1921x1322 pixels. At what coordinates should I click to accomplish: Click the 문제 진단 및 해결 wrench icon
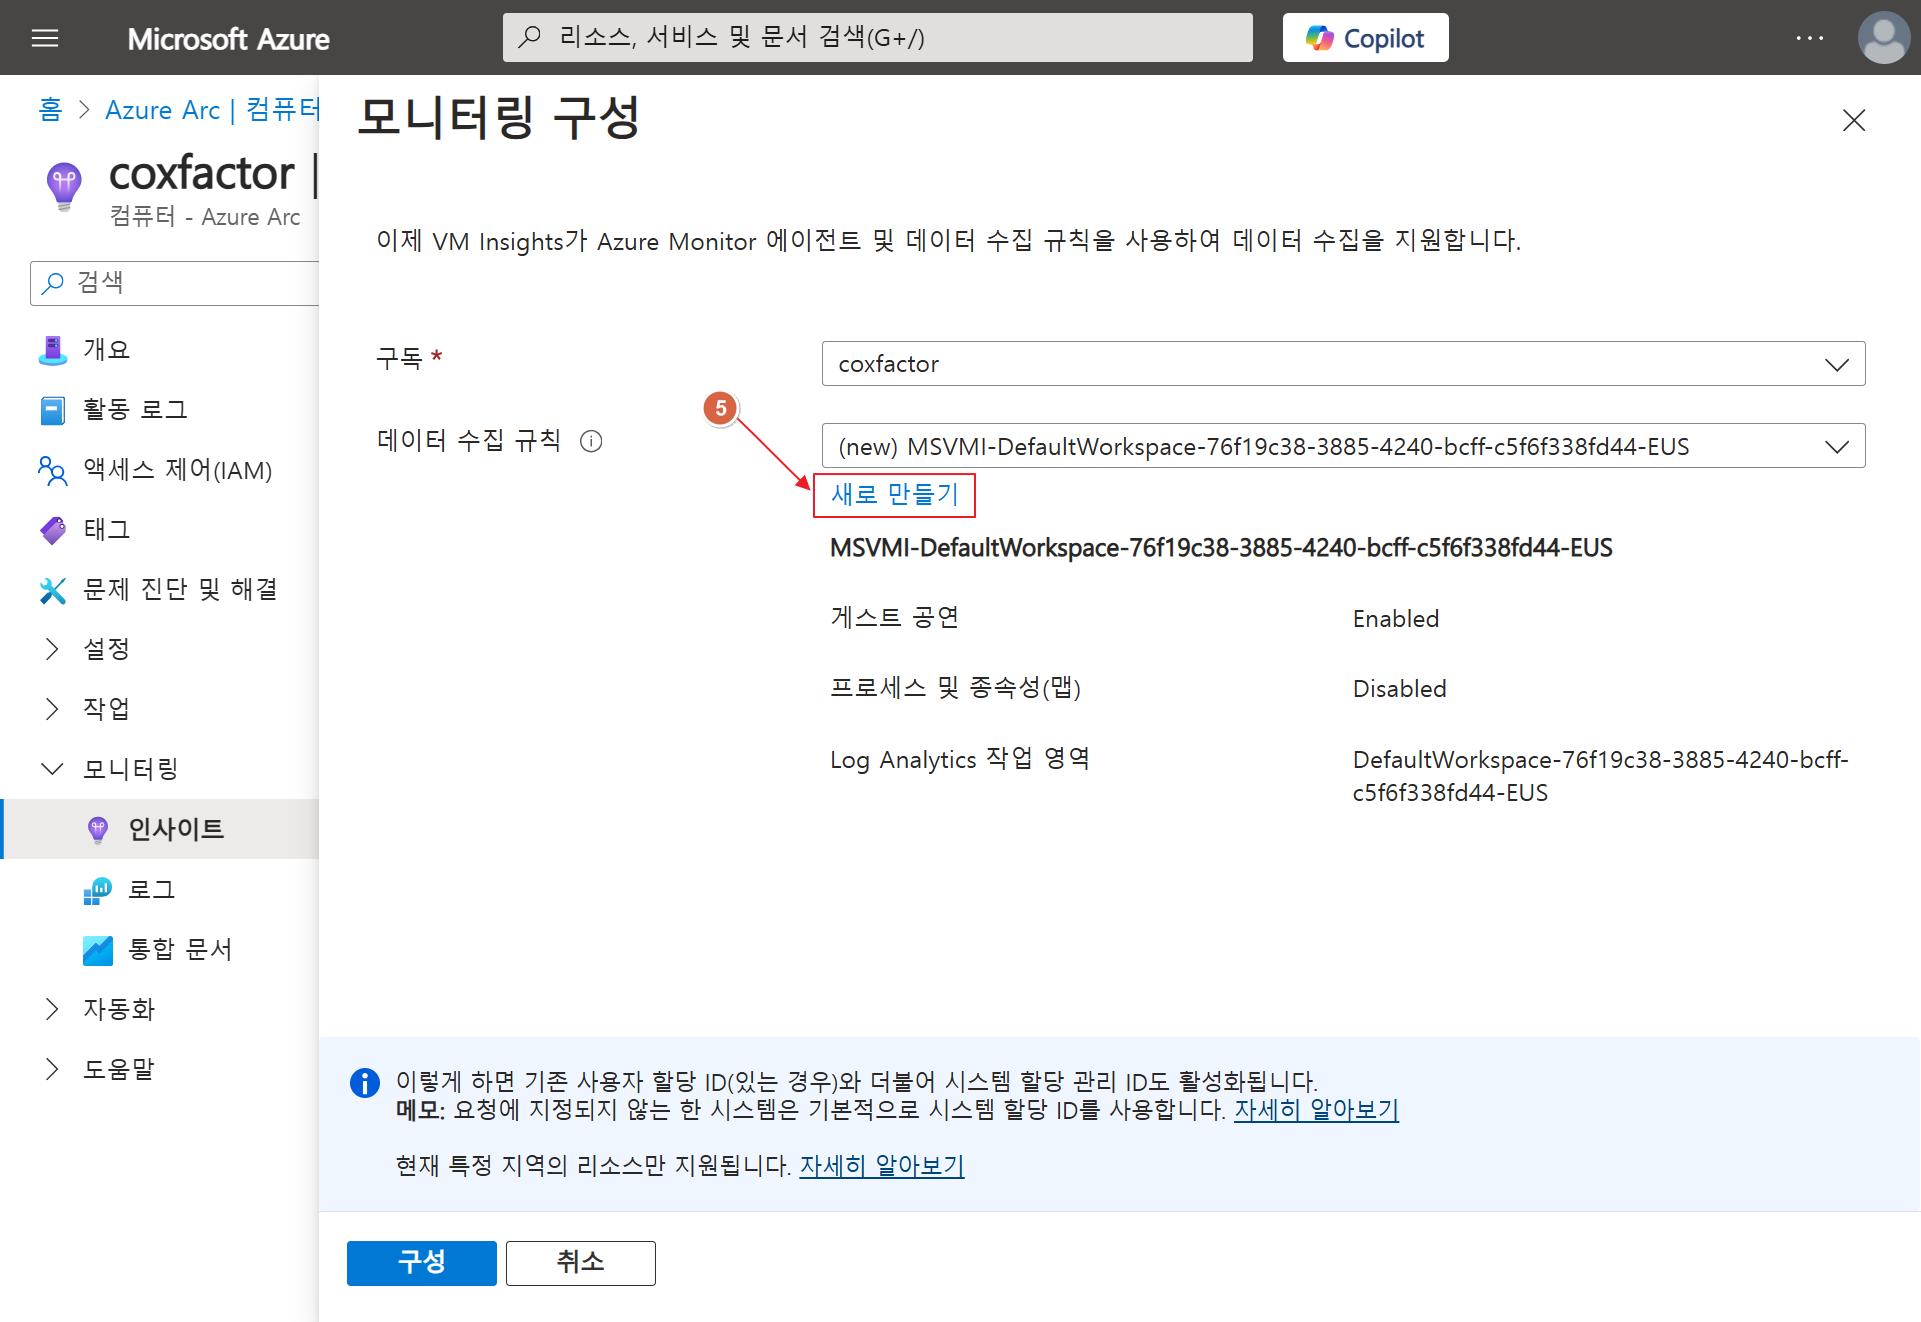click(53, 591)
